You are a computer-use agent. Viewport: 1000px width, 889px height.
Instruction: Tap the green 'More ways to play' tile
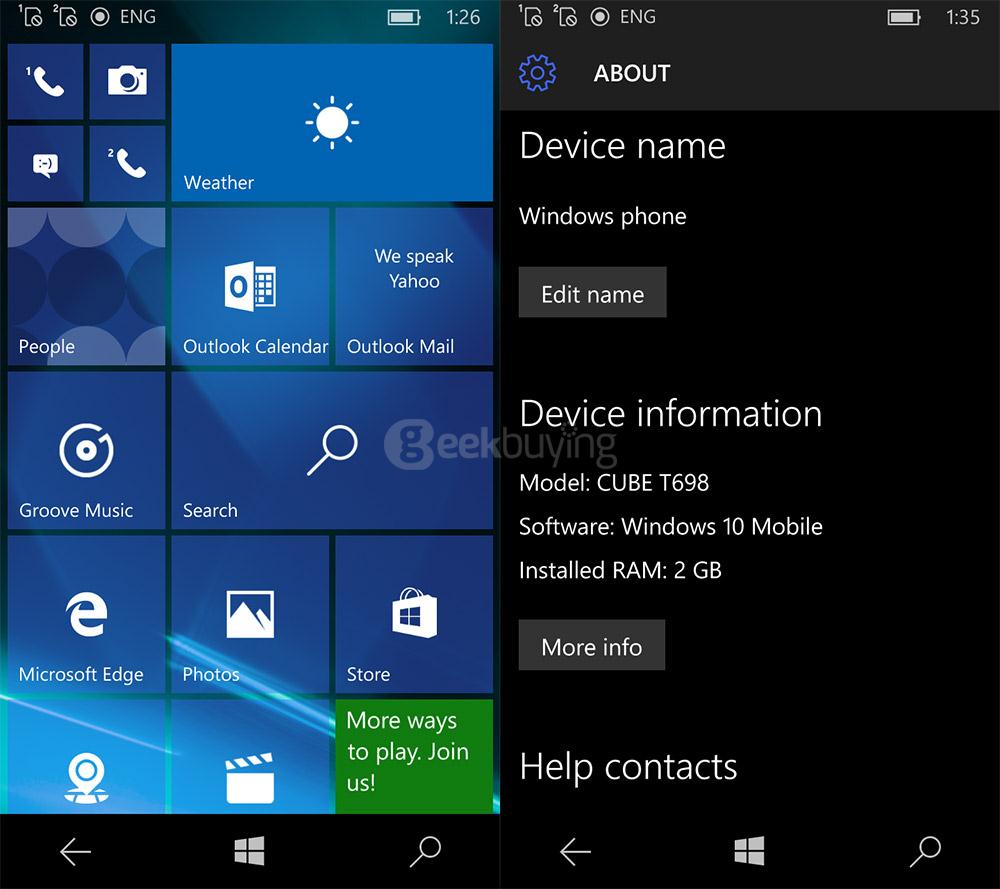[x=414, y=755]
